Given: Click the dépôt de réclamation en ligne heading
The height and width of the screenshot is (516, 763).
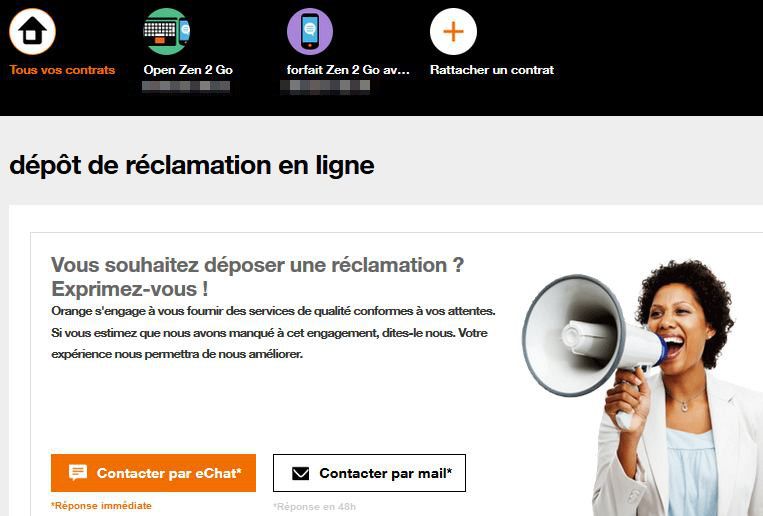Looking at the screenshot, I should [x=192, y=165].
